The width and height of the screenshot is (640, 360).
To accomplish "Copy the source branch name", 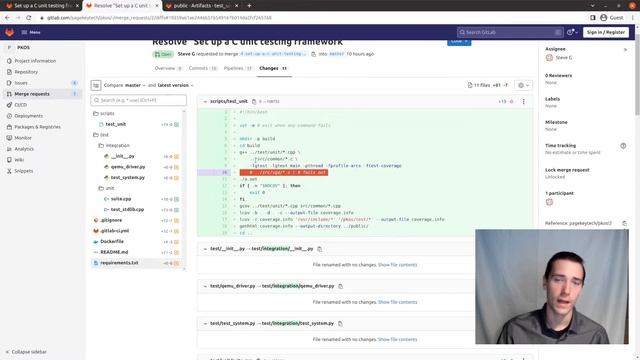I will (x=313, y=54).
